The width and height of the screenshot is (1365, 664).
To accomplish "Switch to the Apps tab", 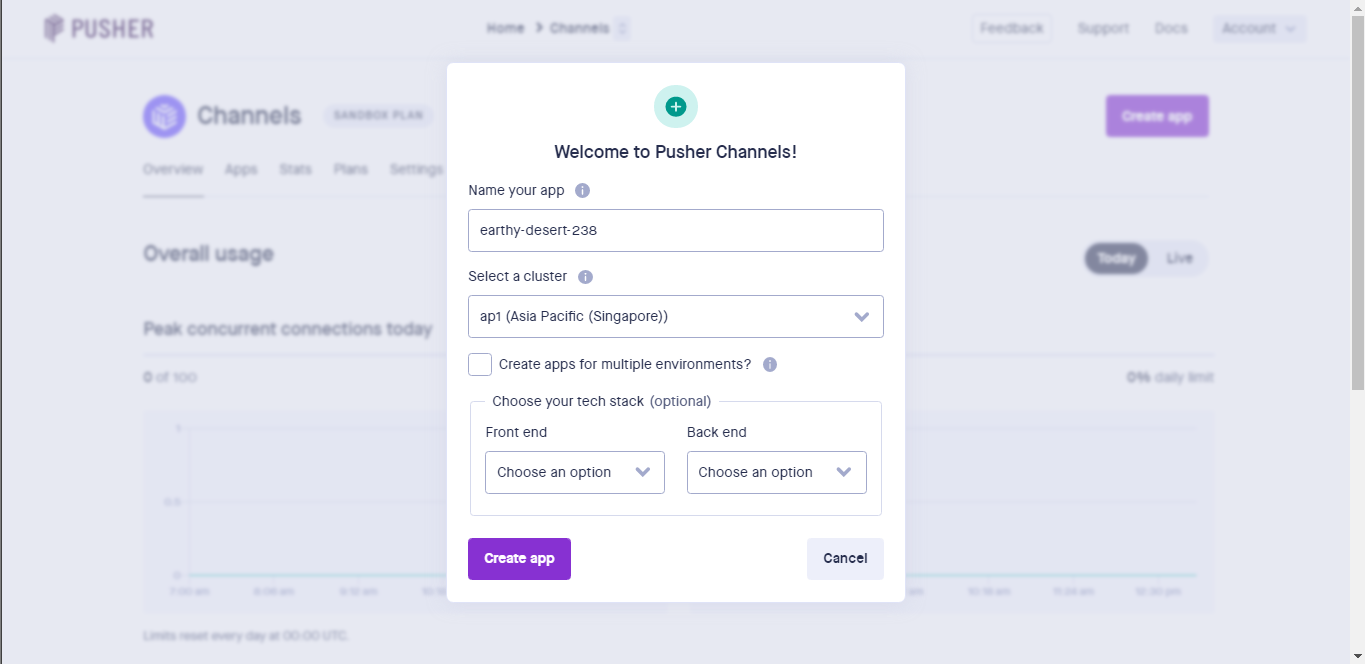I will click(x=240, y=169).
